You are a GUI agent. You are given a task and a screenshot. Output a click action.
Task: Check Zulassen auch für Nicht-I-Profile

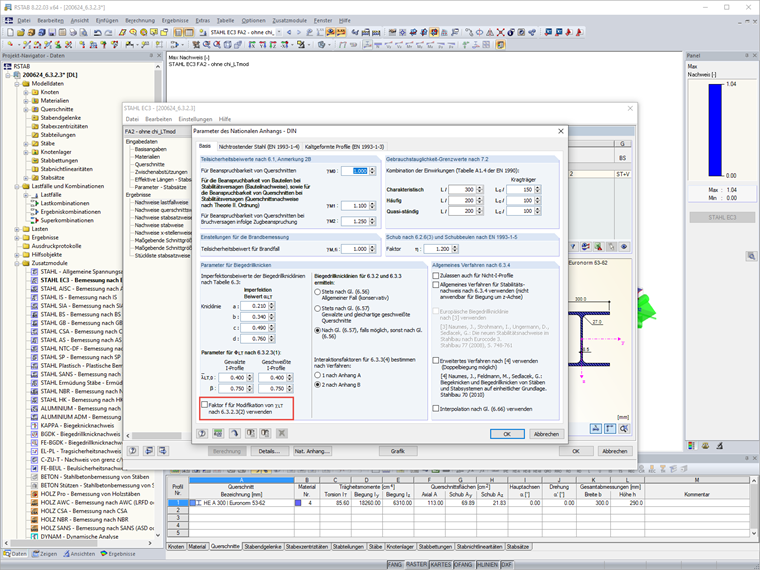(435, 273)
